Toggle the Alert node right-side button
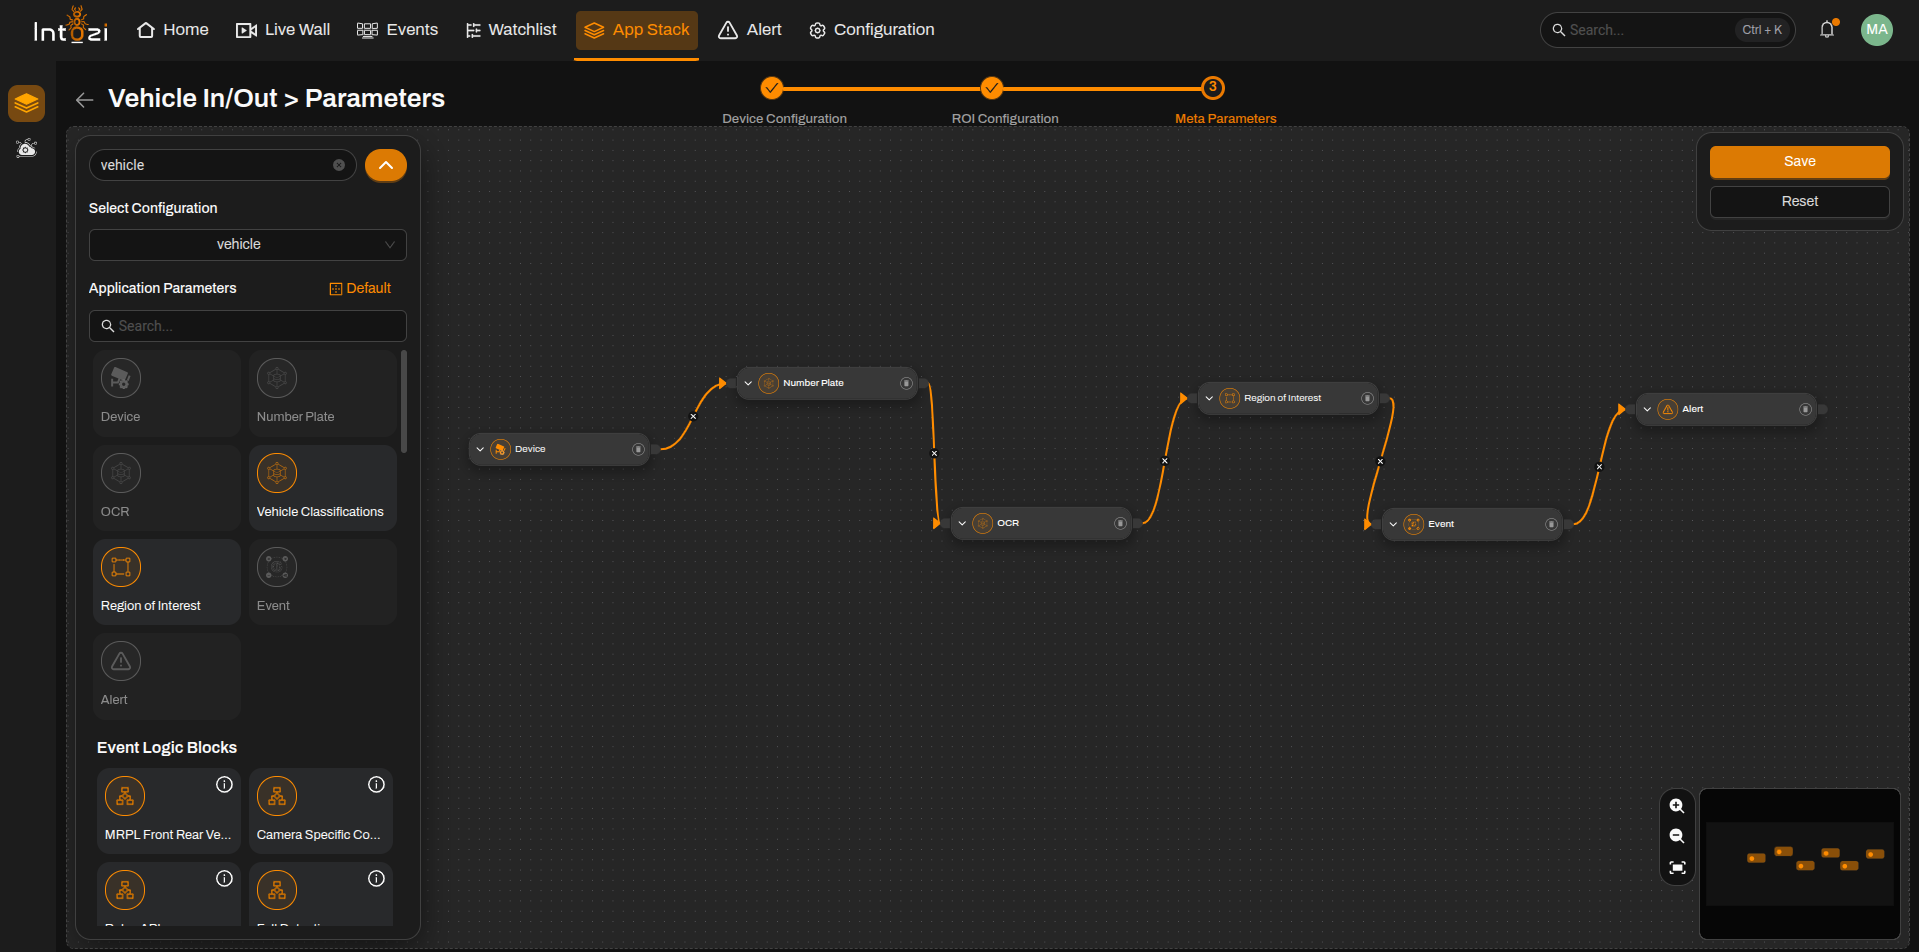Image resolution: width=1919 pixels, height=952 pixels. [1805, 410]
